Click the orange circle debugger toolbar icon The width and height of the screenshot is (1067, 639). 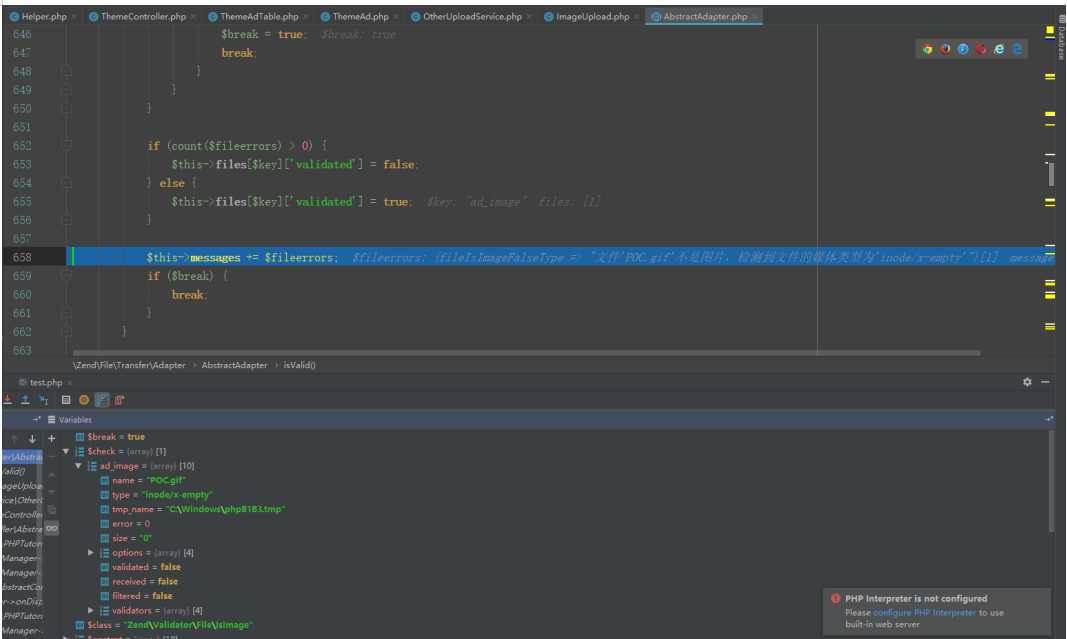click(84, 400)
